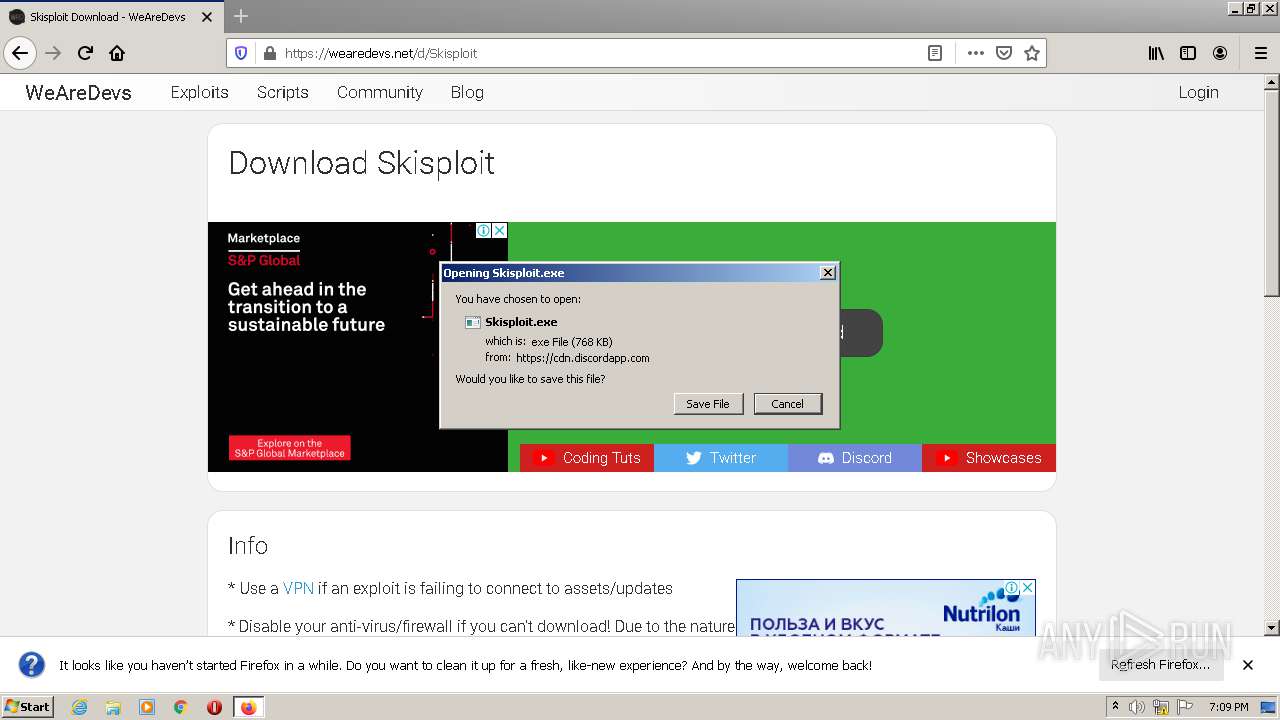This screenshot has height=720, width=1280.
Task: Open the Exploits menu item
Action: [x=199, y=92]
